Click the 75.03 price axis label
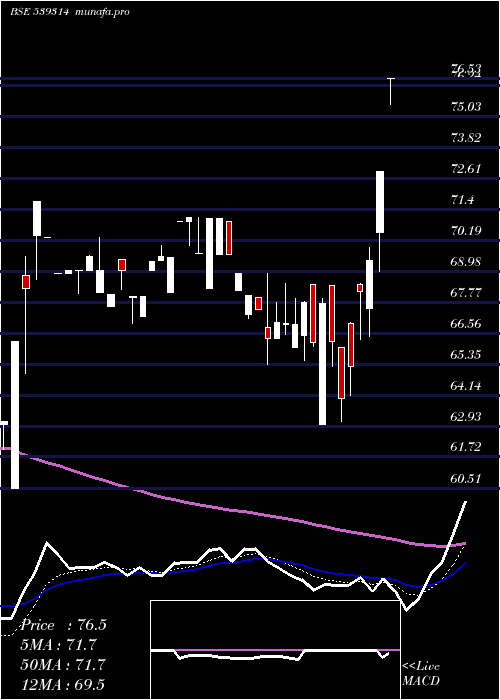 pos(466,107)
